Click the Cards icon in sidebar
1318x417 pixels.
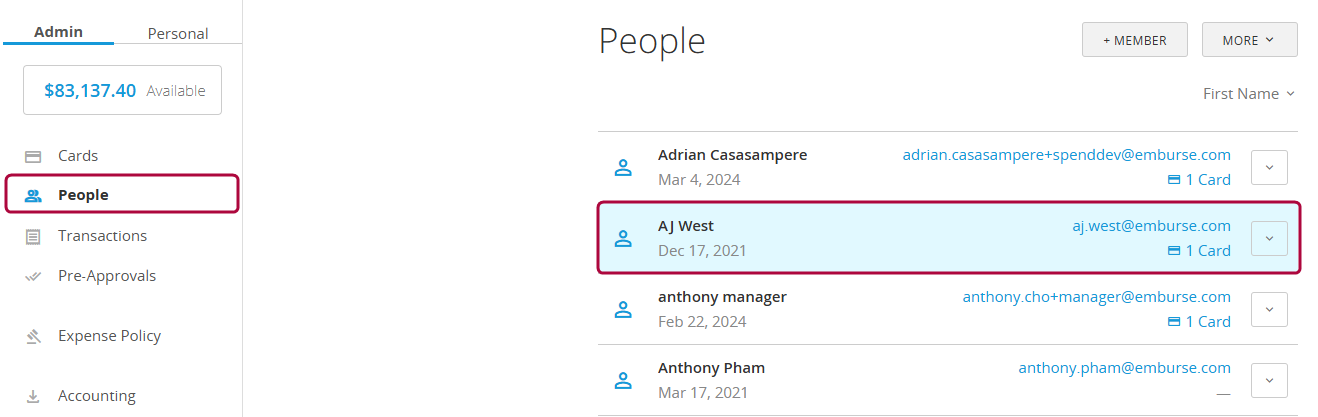tap(33, 156)
